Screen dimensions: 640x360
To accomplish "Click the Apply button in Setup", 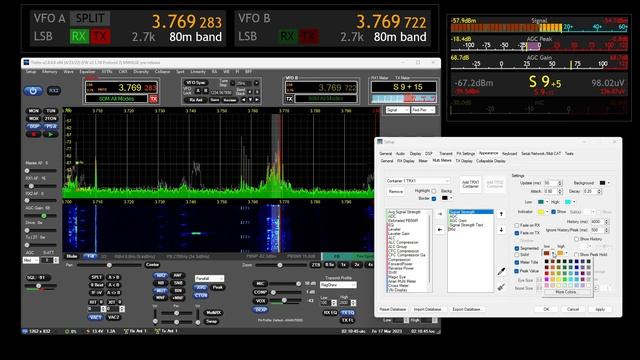I will coord(600,309).
